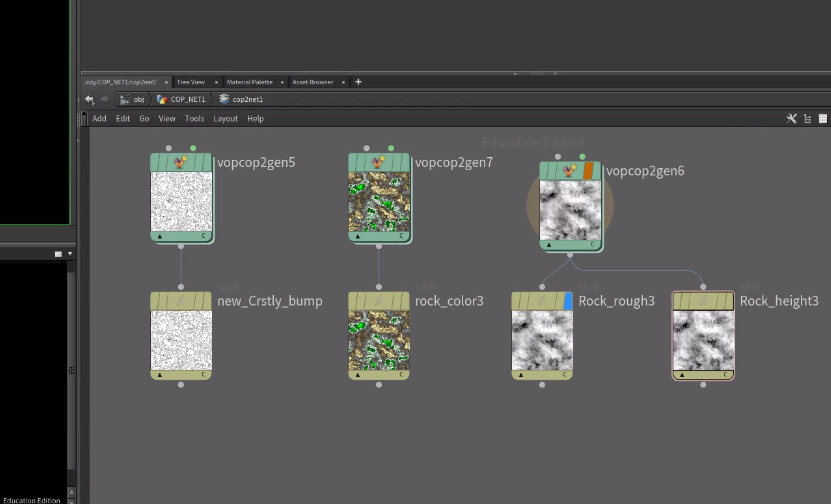Toggle the blue display flag on Rock_rough3
831x504 pixels.
coord(568,300)
